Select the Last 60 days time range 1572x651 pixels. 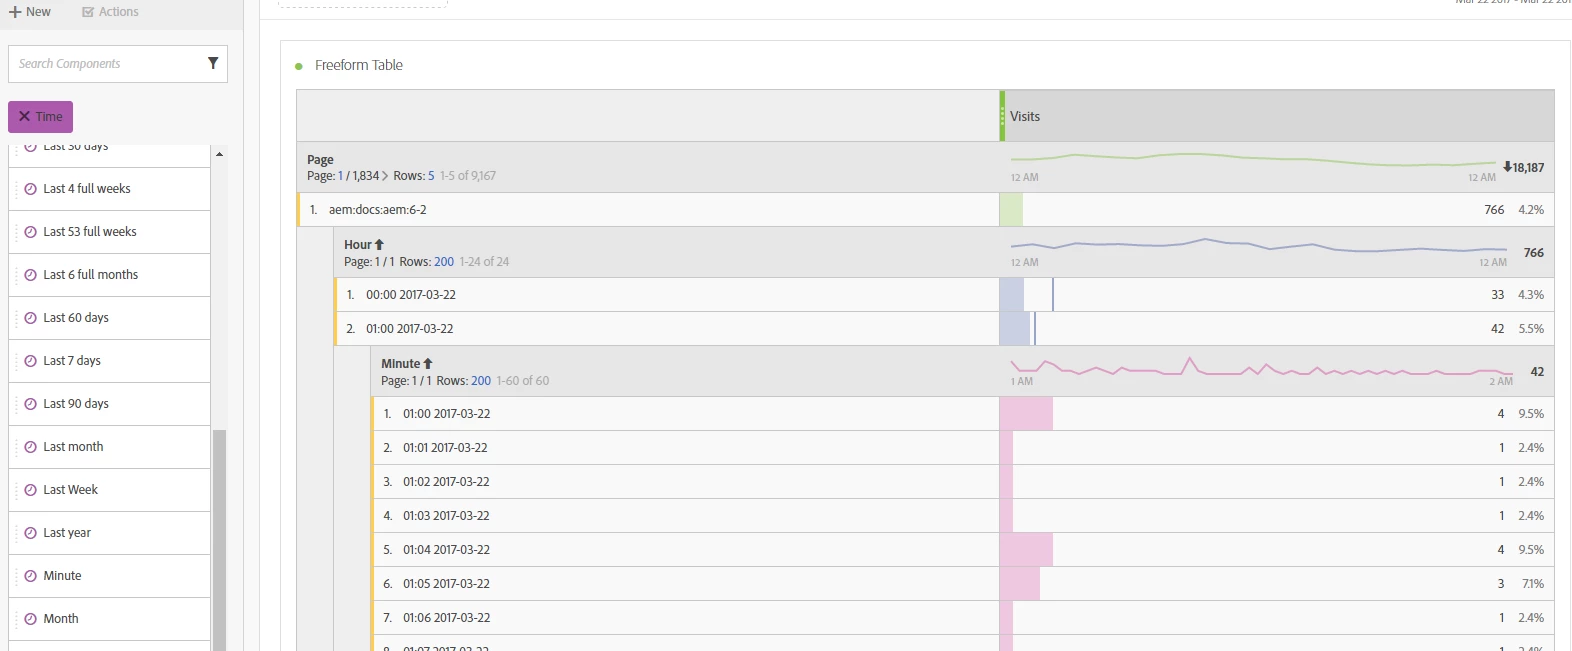point(110,318)
